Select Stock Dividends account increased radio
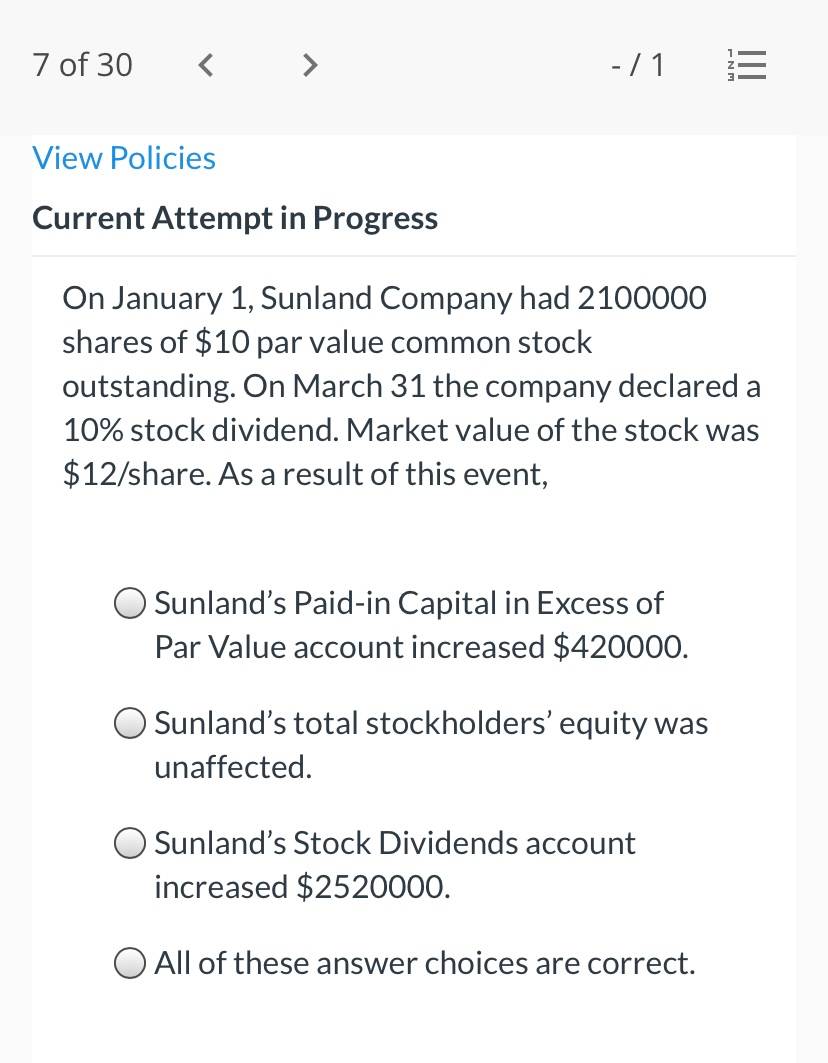828x1063 pixels. tap(130, 843)
